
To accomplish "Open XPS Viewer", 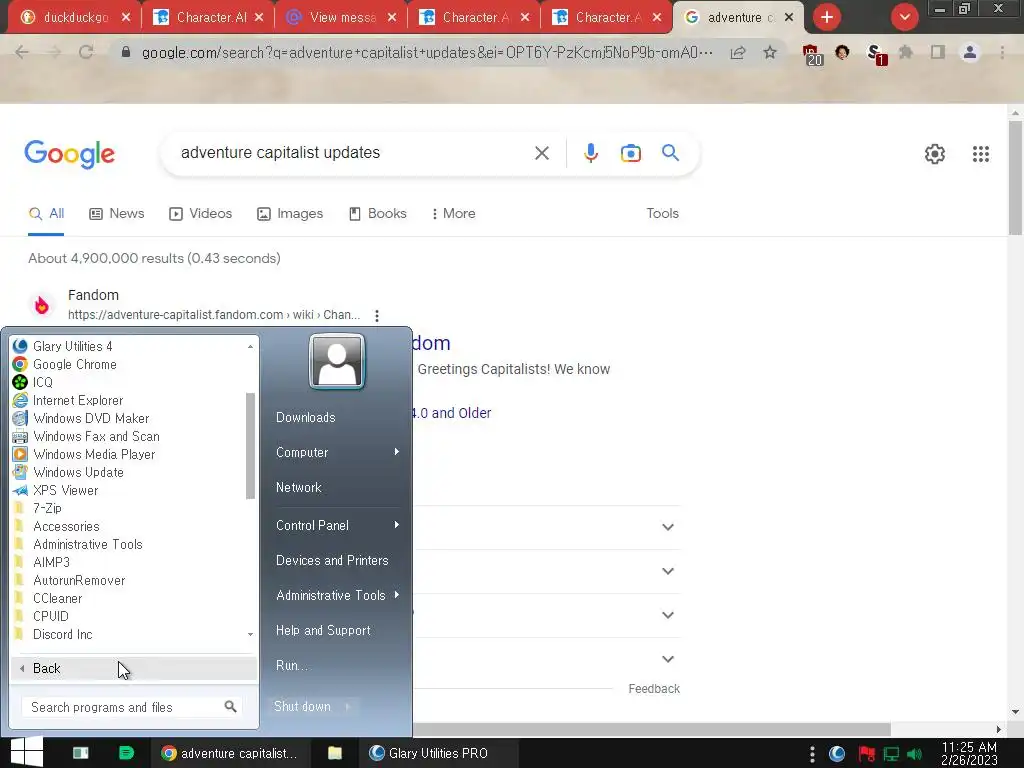I will click(65, 490).
